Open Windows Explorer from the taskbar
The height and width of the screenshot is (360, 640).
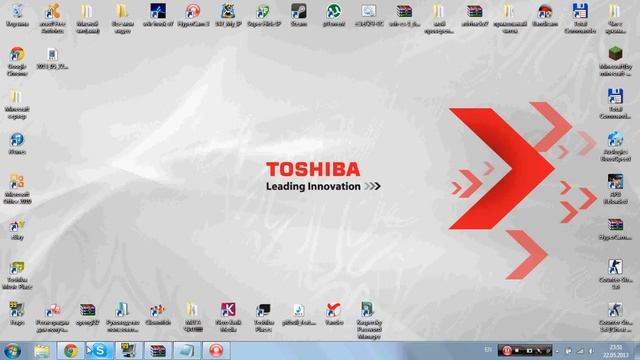pyautogui.click(x=42, y=351)
